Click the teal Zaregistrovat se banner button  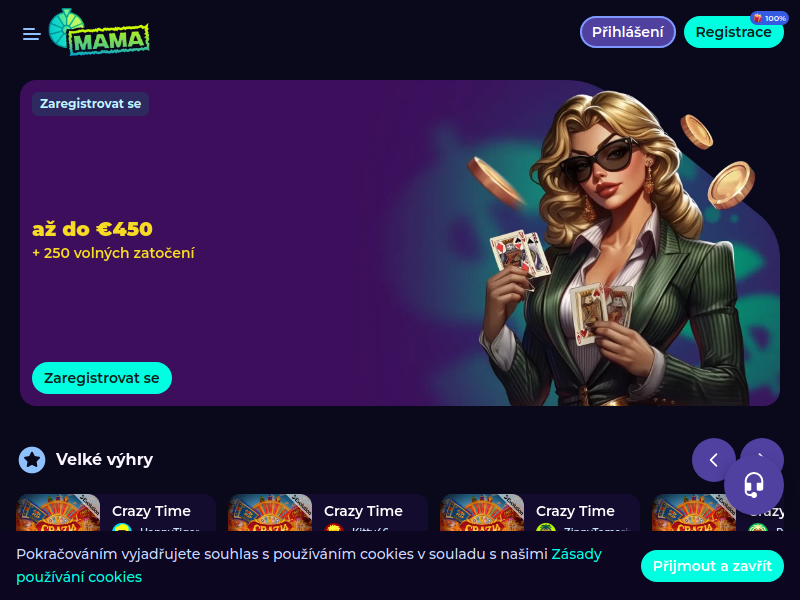(x=102, y=378)
